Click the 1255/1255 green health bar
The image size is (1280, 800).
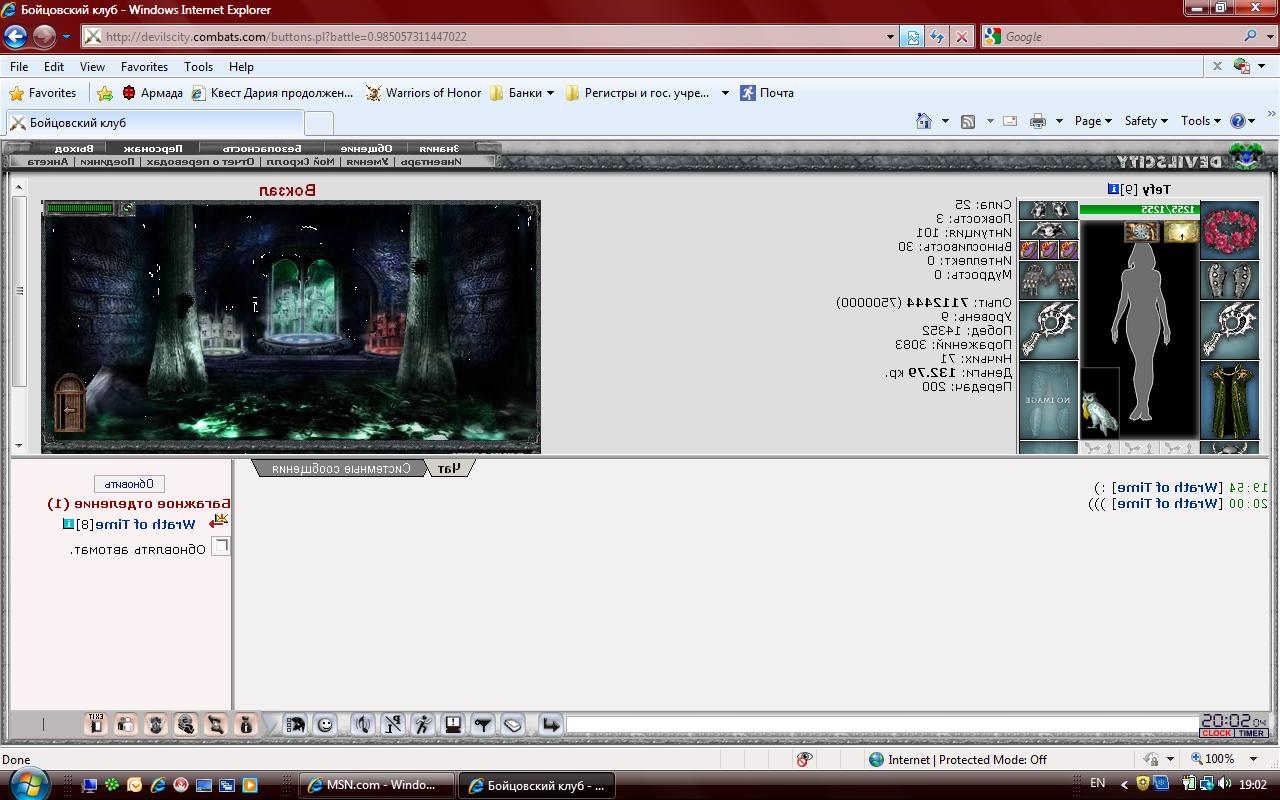click(x=1139, y=210)
